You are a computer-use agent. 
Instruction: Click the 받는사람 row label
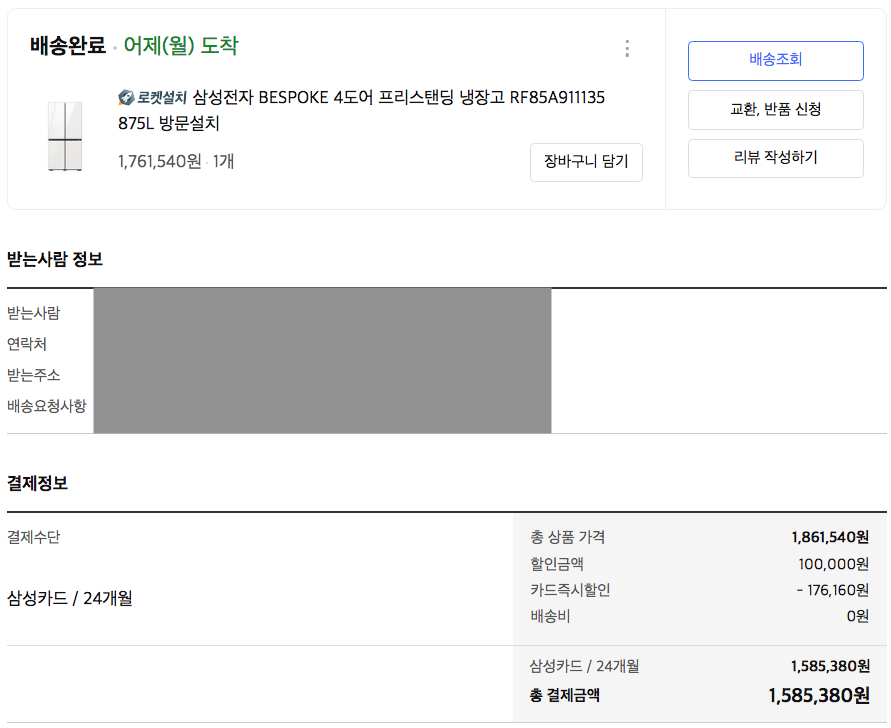tap(33, 313)
